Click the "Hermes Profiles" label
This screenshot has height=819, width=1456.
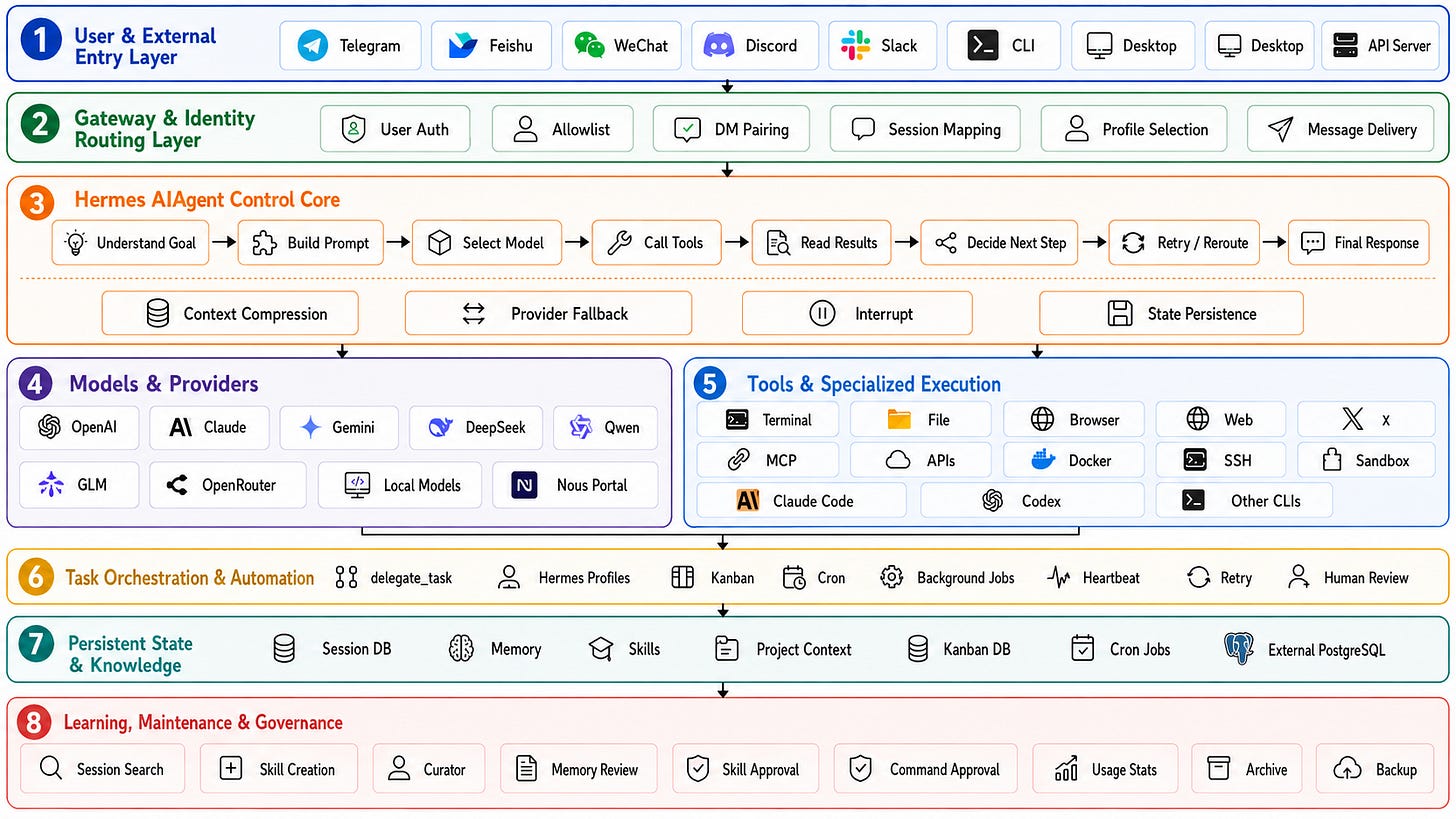(x=584, y=578)
